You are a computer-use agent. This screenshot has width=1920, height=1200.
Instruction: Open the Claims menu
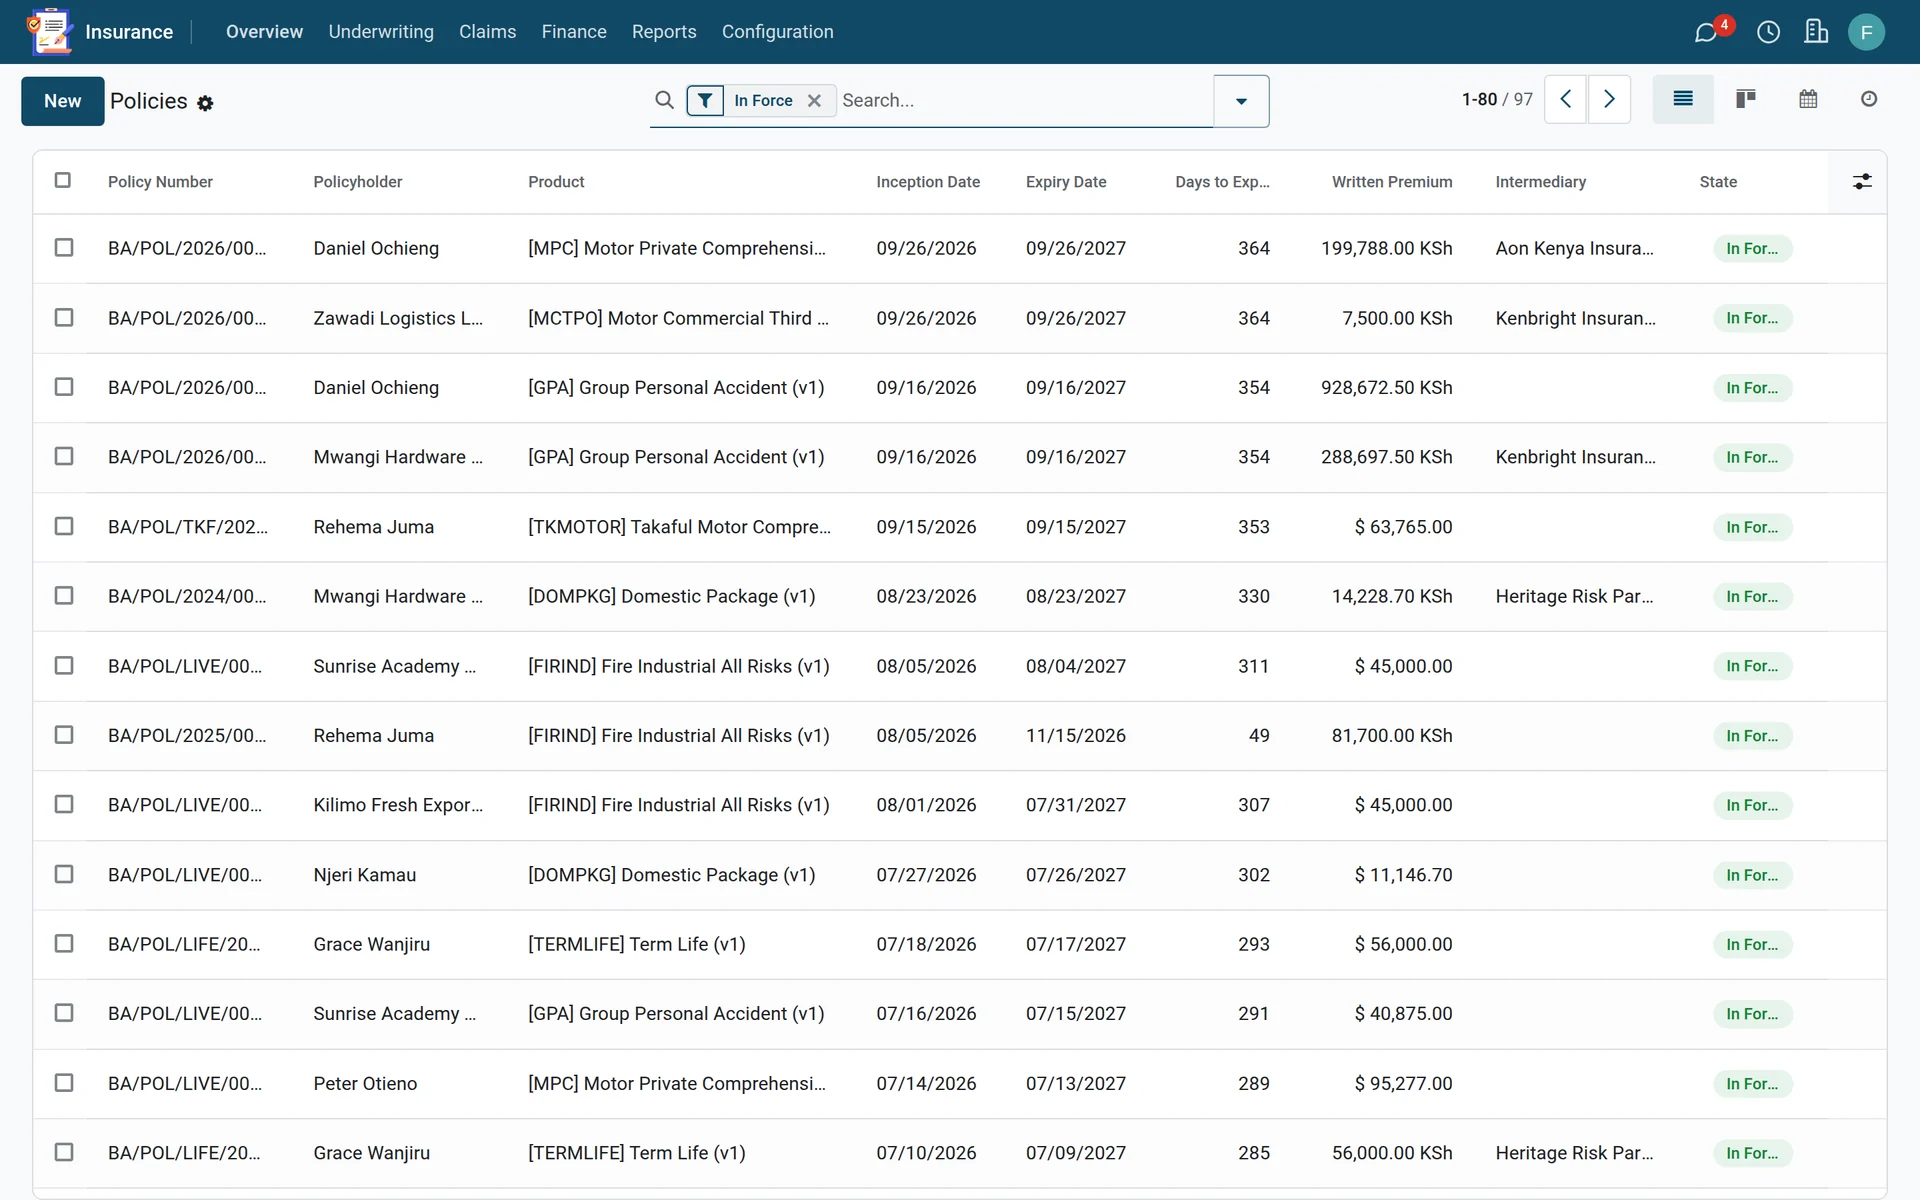487,32
